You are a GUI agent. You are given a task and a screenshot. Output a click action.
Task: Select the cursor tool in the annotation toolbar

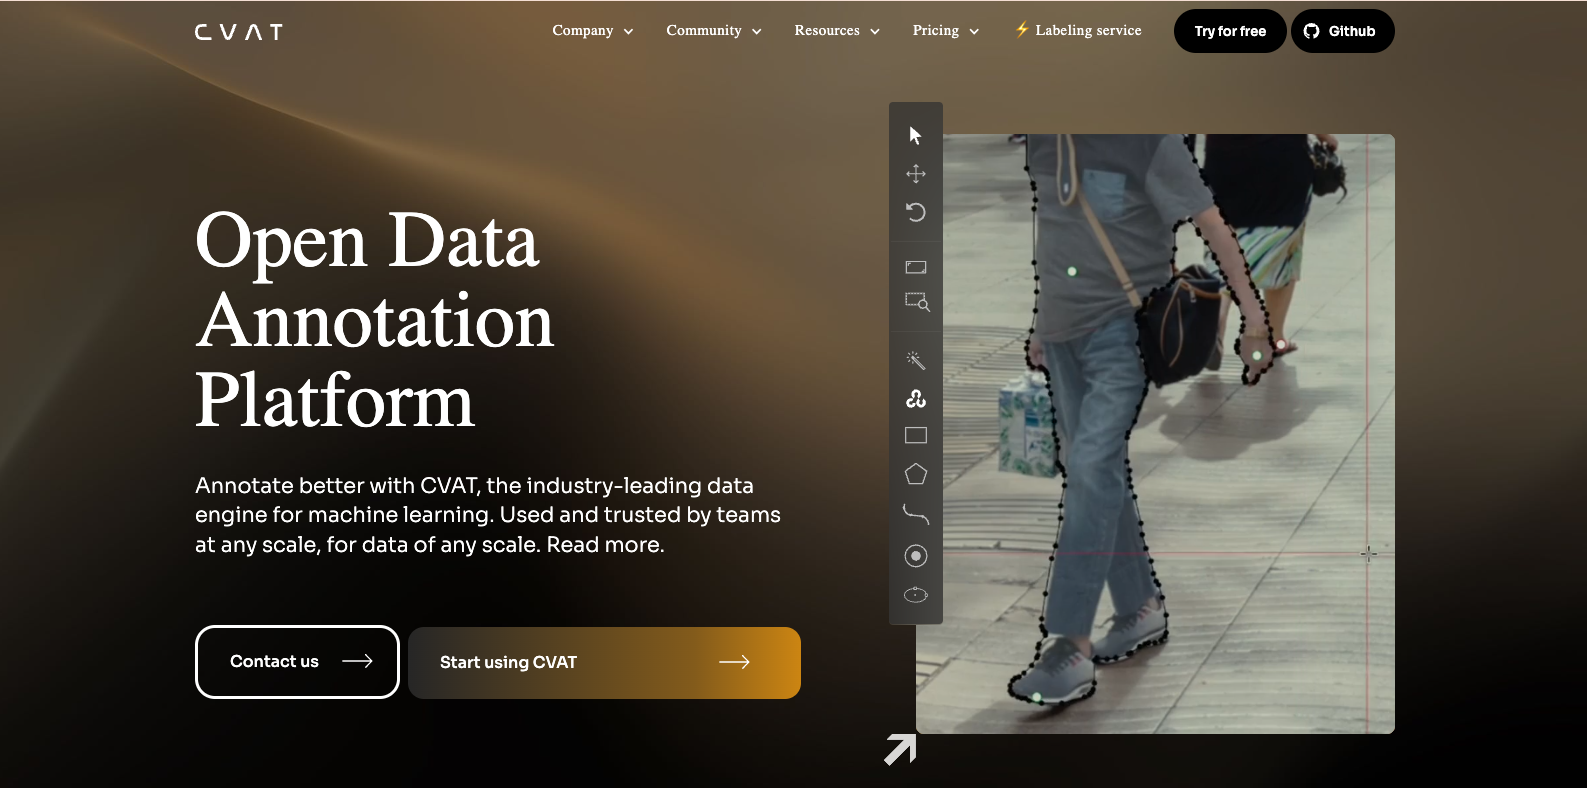click(x=915, y=135)
